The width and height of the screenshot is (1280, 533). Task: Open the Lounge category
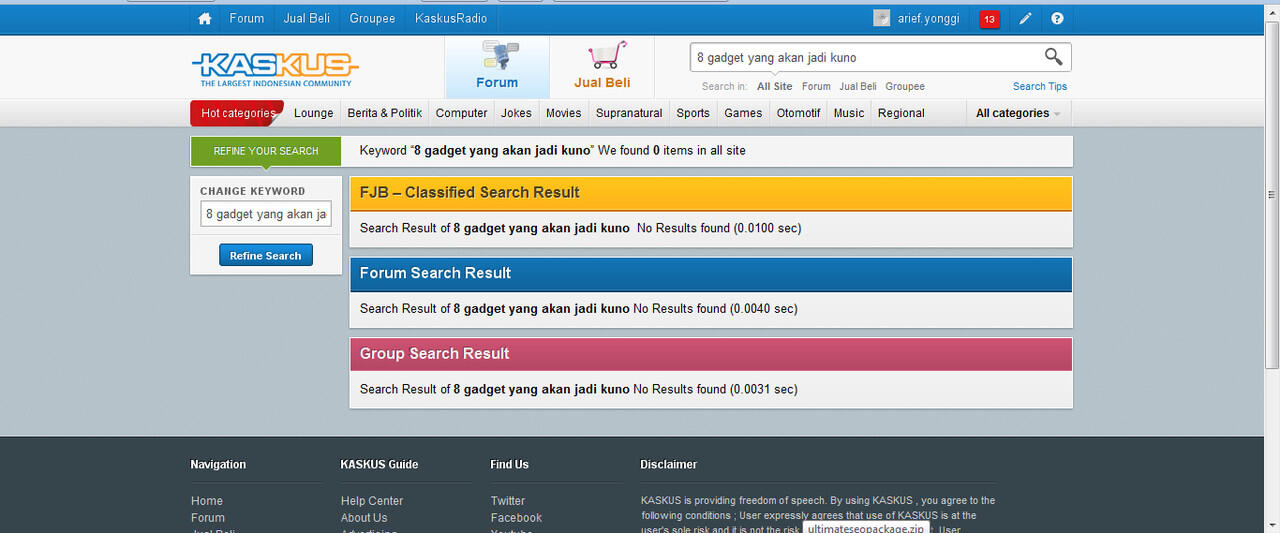[x=313, y=113]
